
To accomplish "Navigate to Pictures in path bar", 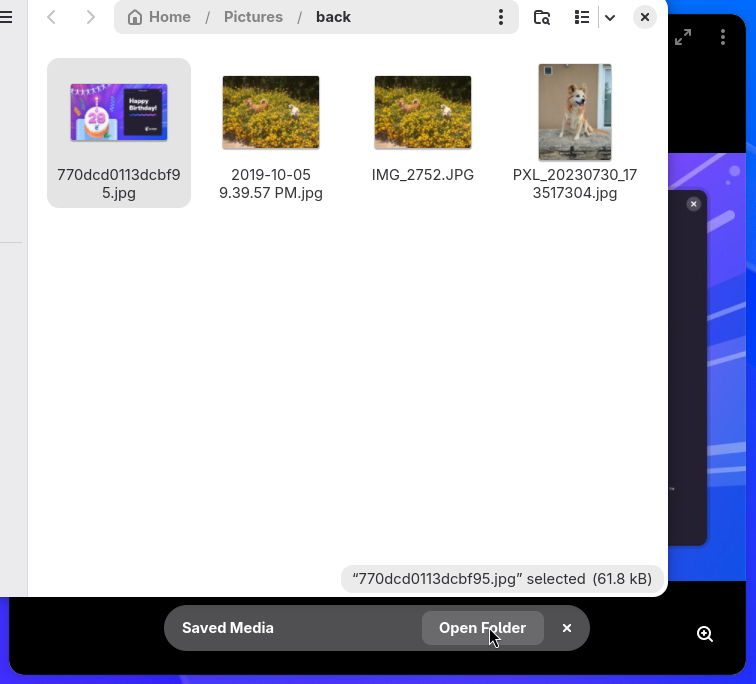I will click(253, 17).
